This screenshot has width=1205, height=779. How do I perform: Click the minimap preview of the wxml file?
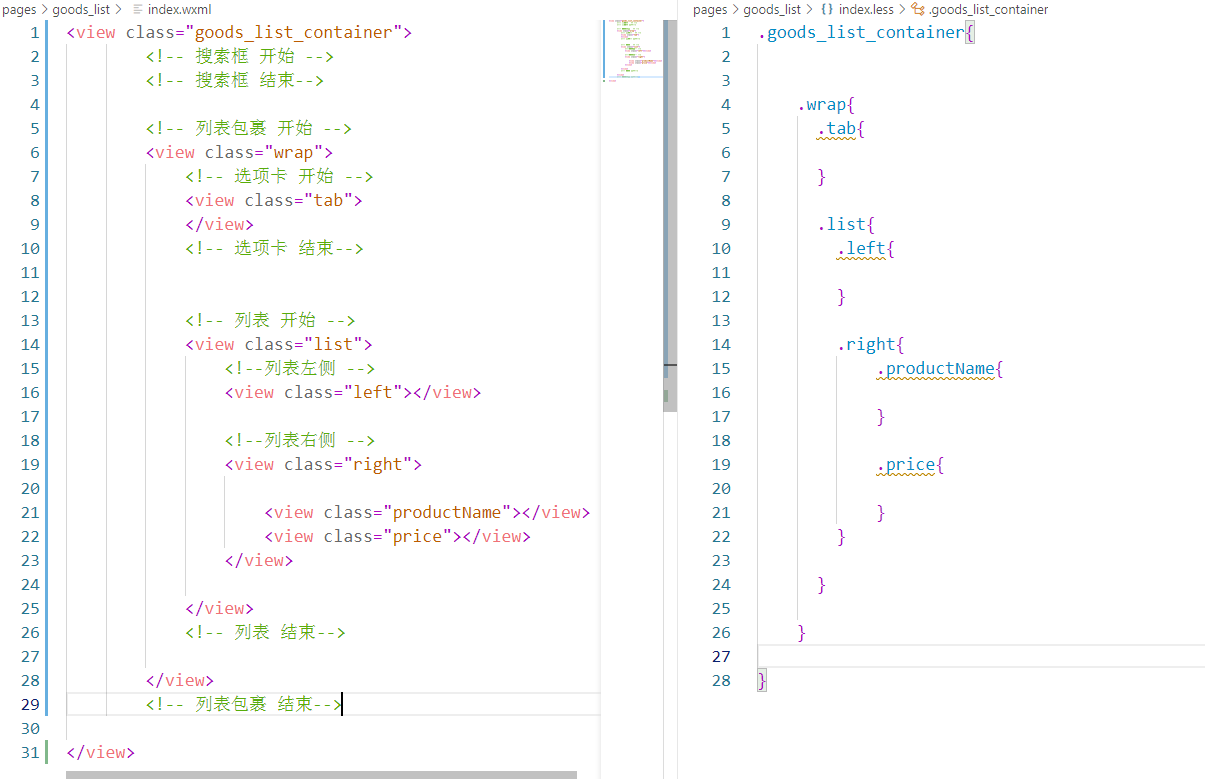click(x=633, y=48)
